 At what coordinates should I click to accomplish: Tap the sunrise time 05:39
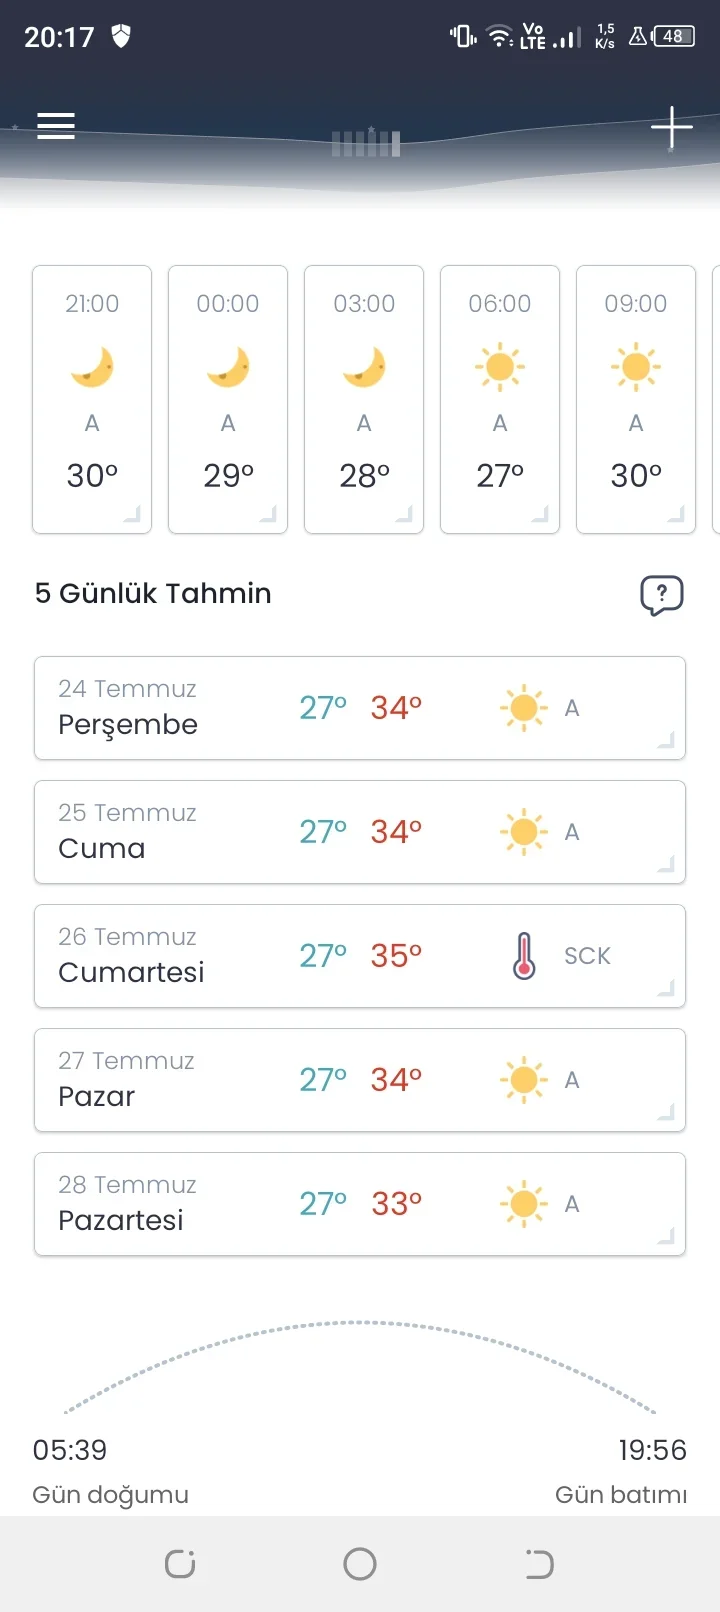tap(70, 1450)
